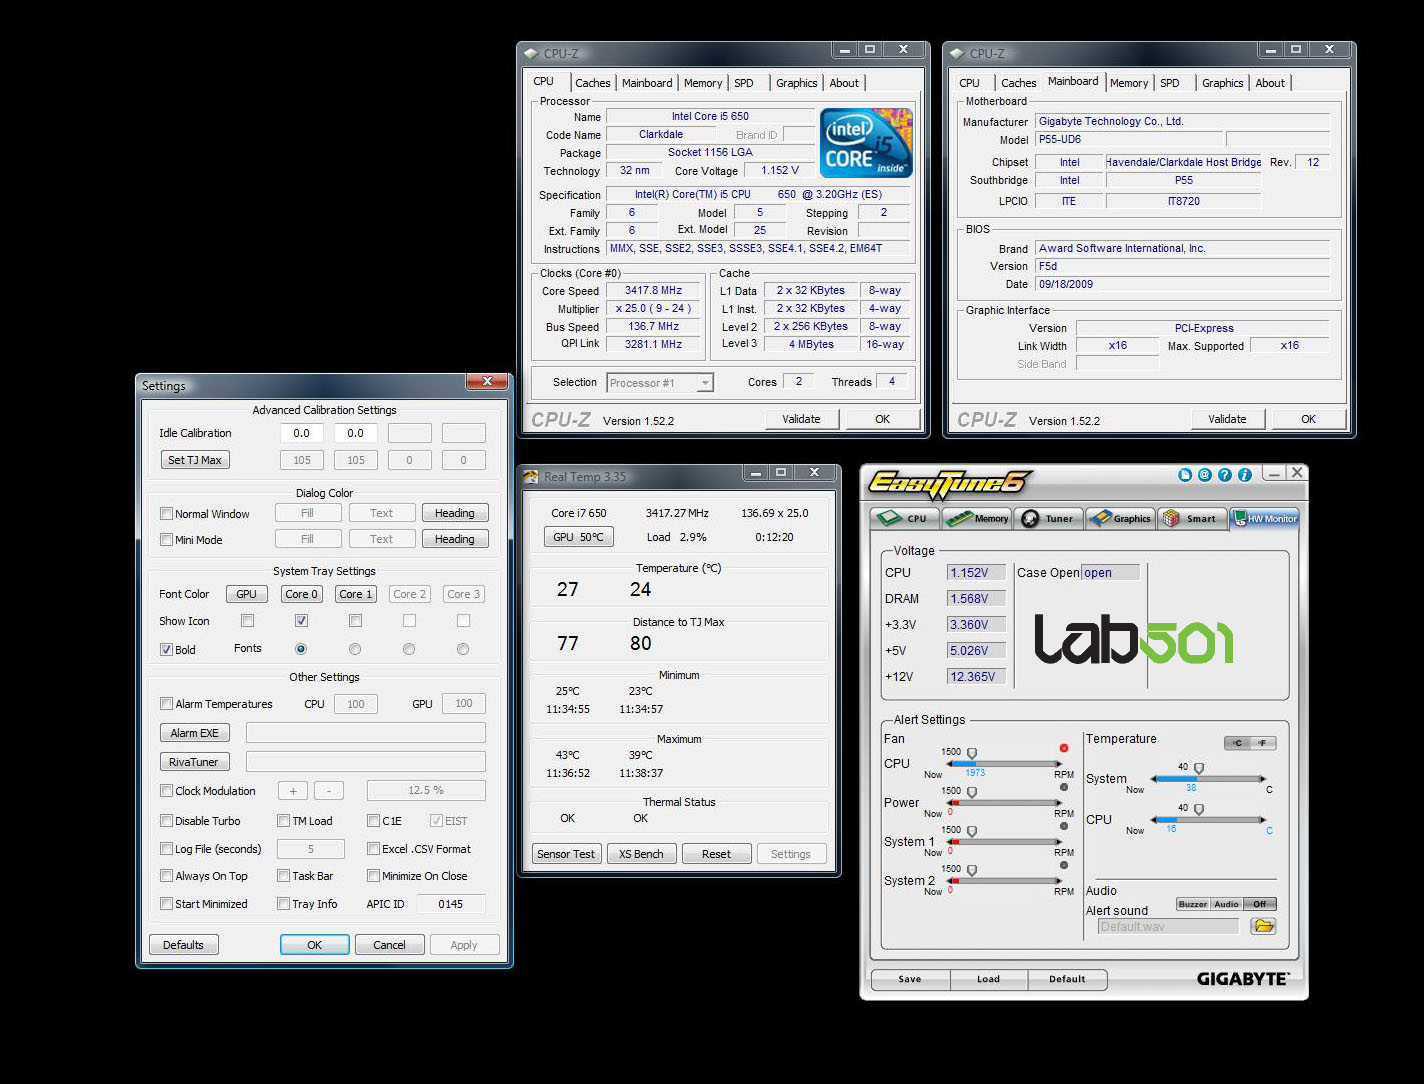Select the HW Monitor tab
This screenshot has width=1424, height=1084.
(x=1265, y=518)
